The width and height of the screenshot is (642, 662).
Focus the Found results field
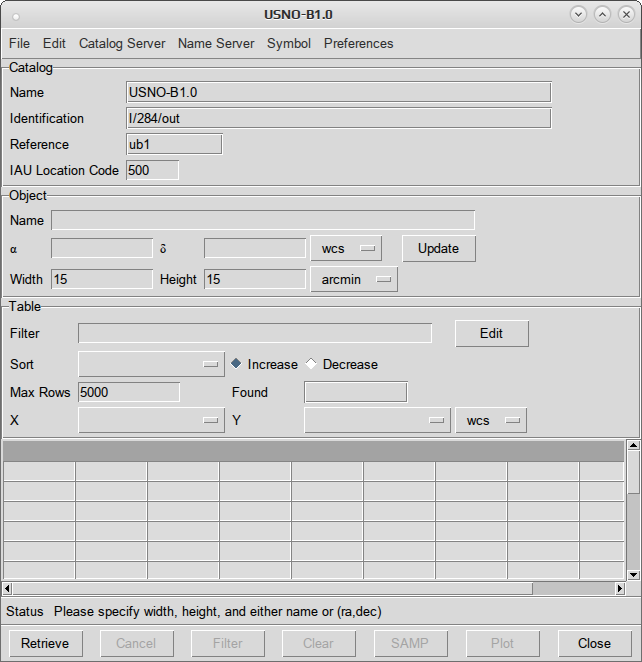pos(356,392)
